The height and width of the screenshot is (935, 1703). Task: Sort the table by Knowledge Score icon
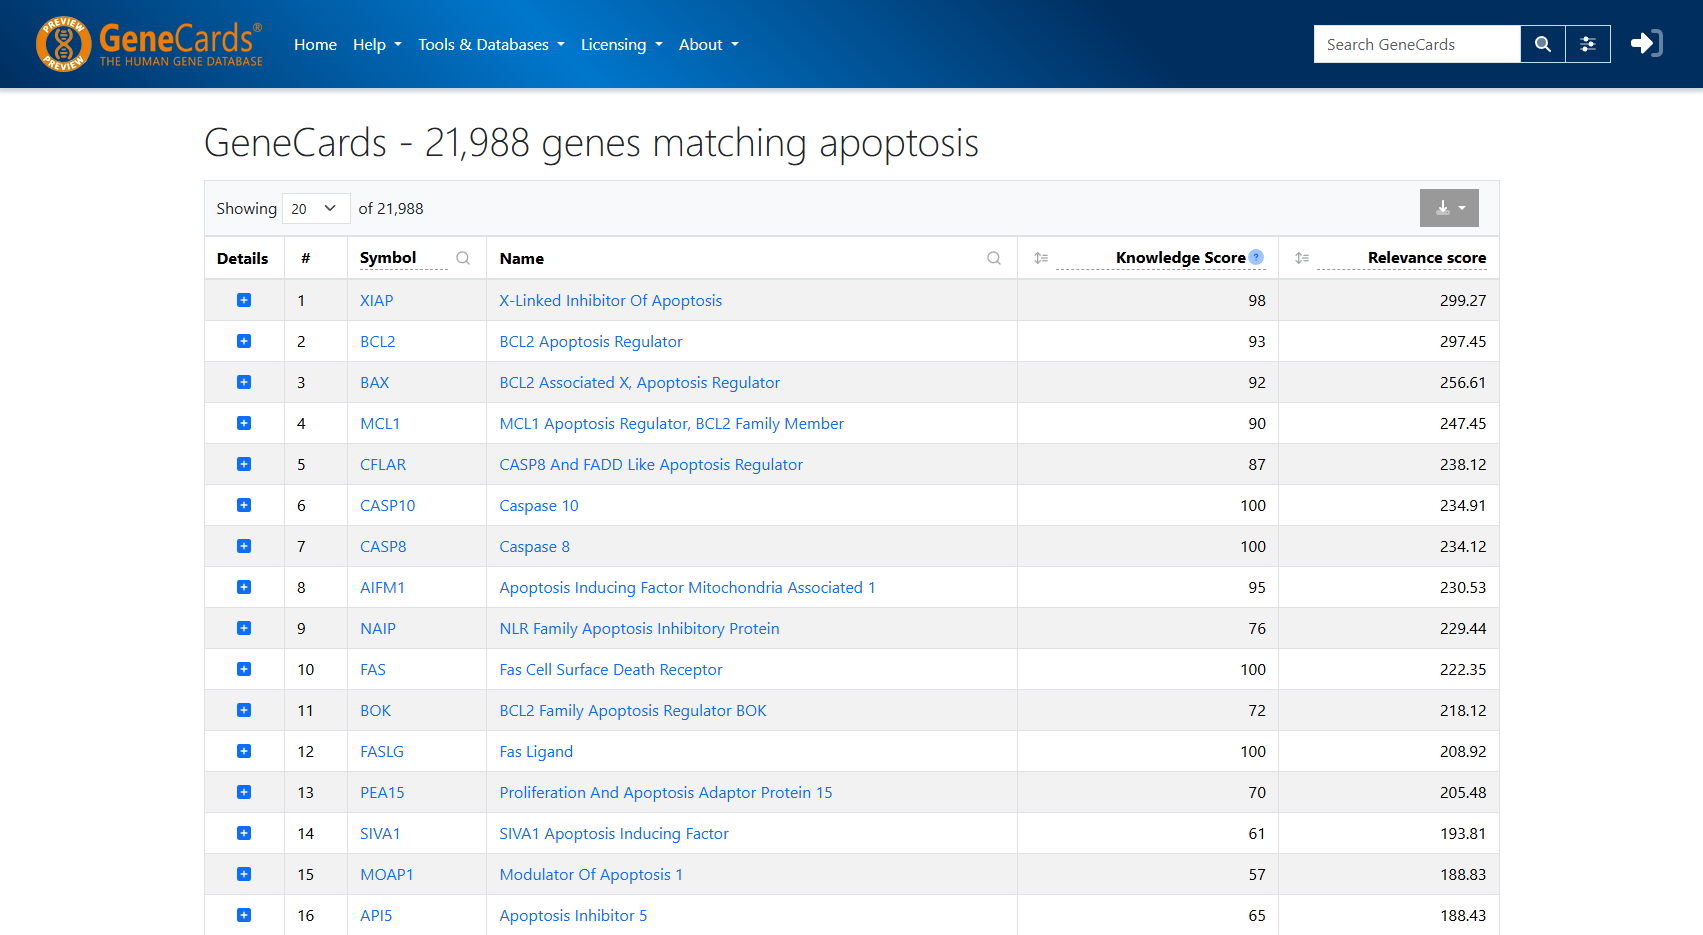(1041, 257)
